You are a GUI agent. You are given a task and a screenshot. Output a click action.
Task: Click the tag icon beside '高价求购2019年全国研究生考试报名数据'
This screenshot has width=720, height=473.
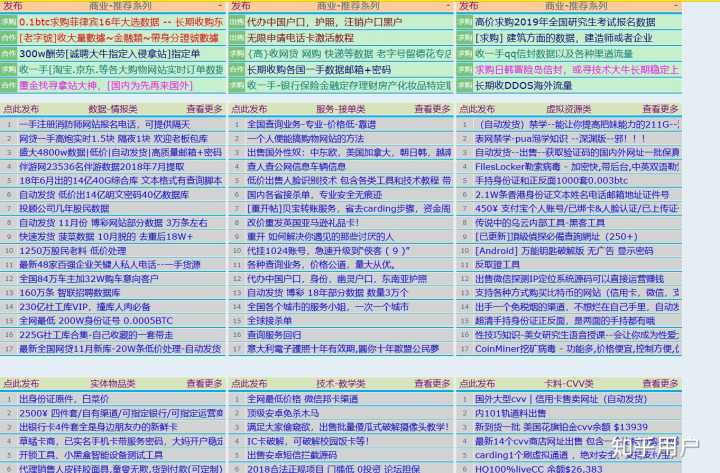(x=465, y=22)
